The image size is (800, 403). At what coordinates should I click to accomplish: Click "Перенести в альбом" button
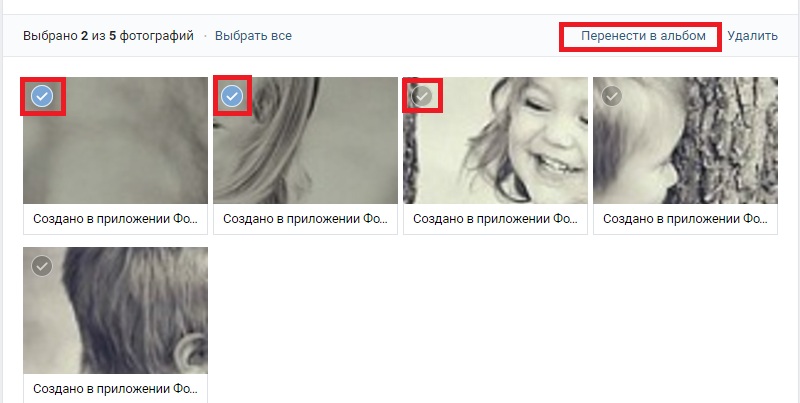pos(643,36)
